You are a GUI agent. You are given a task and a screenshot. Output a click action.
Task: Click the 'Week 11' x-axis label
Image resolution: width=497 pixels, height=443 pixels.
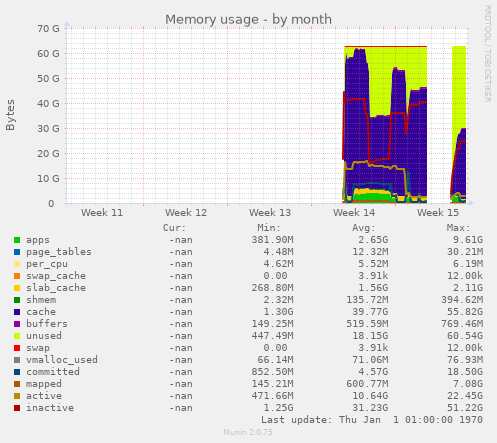(x=102, y=213)
